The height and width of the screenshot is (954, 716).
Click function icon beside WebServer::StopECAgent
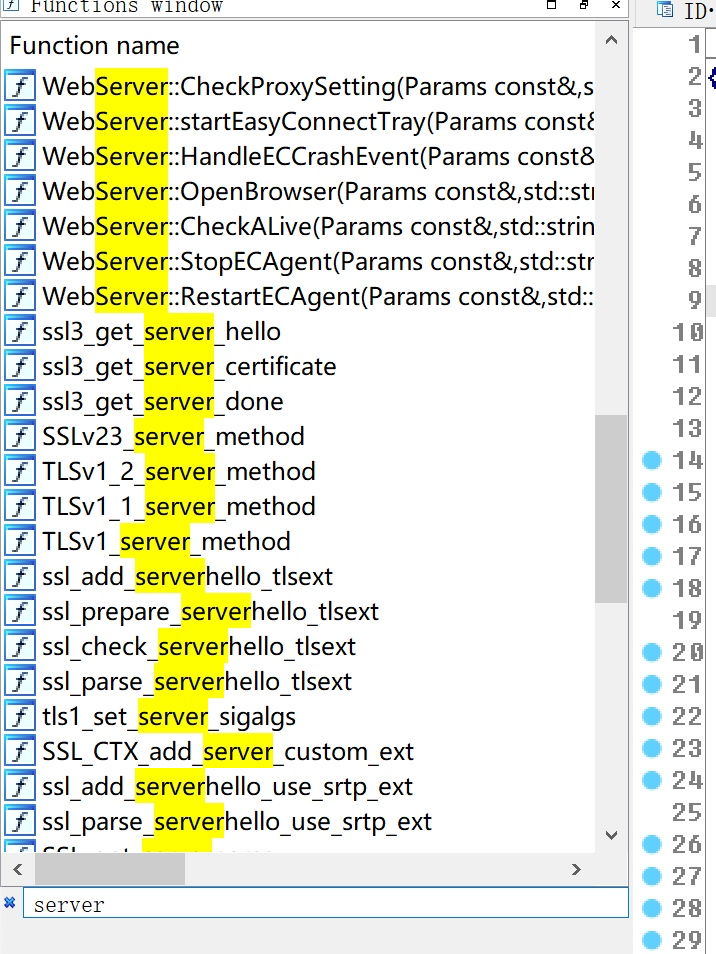point(20,261)
